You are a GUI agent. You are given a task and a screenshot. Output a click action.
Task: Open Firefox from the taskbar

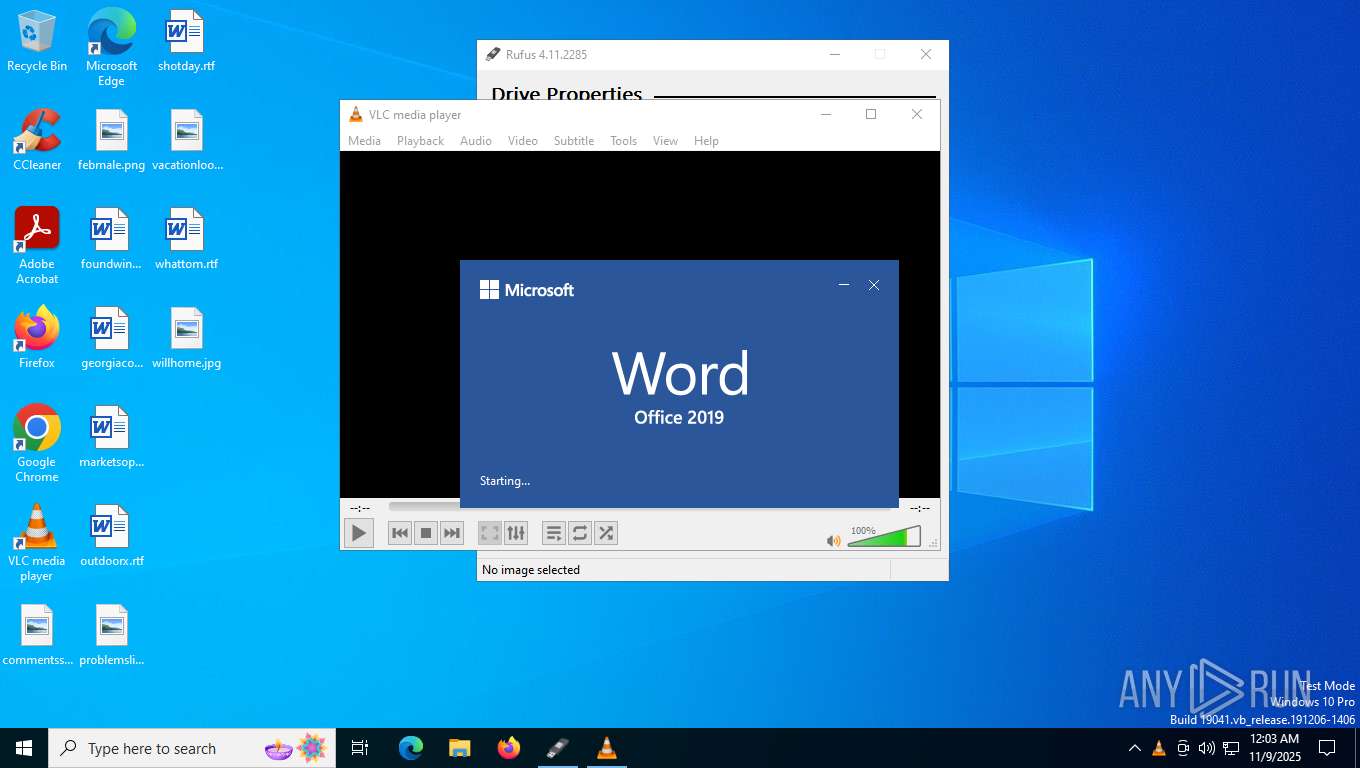[508, 748]
